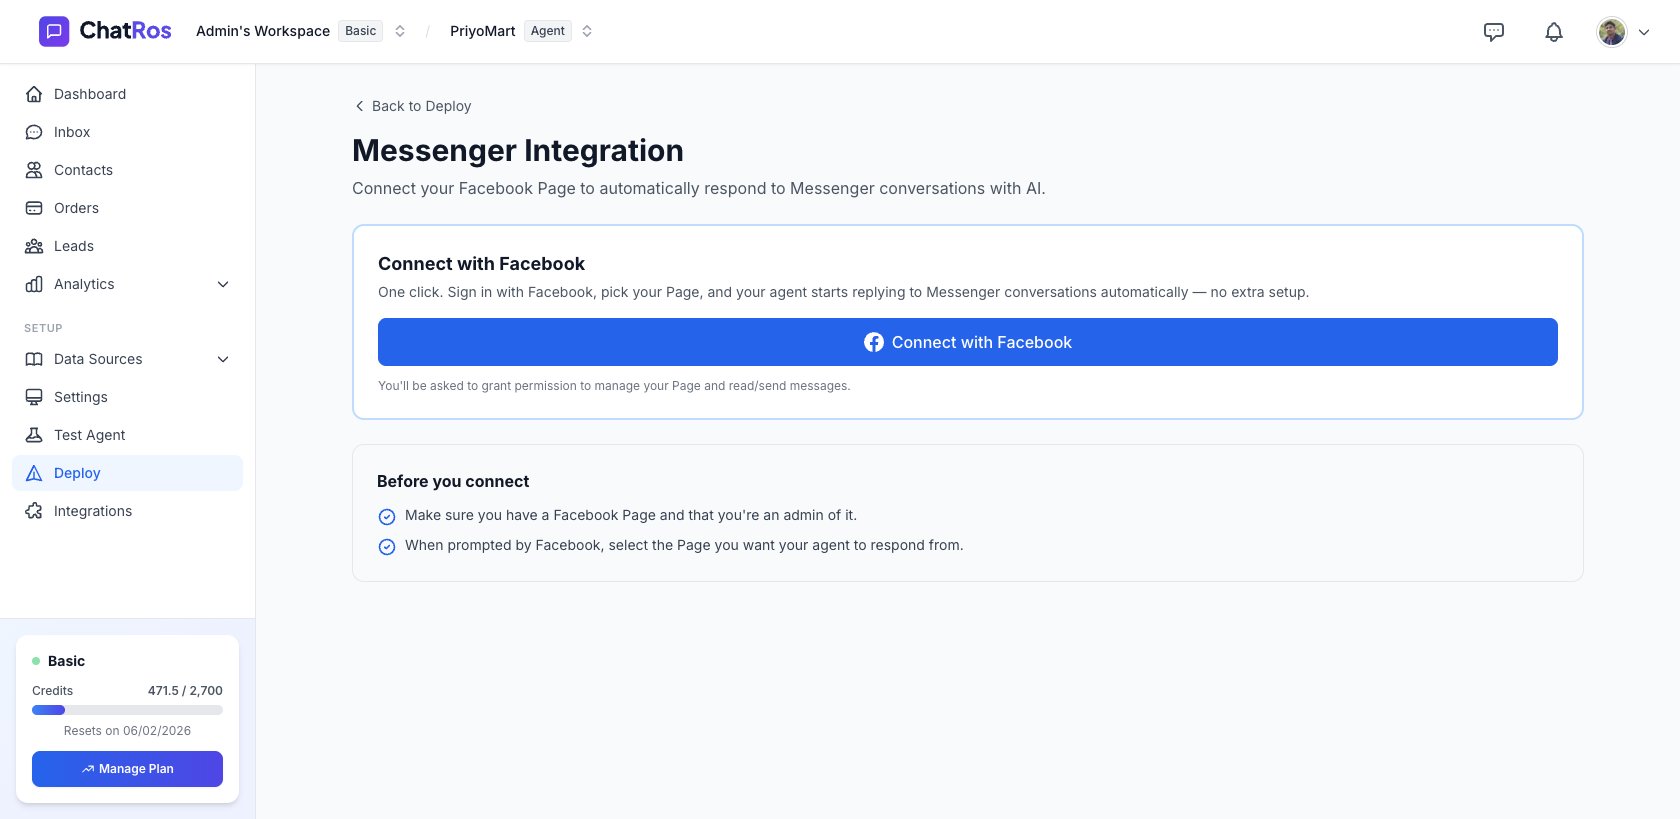Click the Orders card icon

pos(34,208)
